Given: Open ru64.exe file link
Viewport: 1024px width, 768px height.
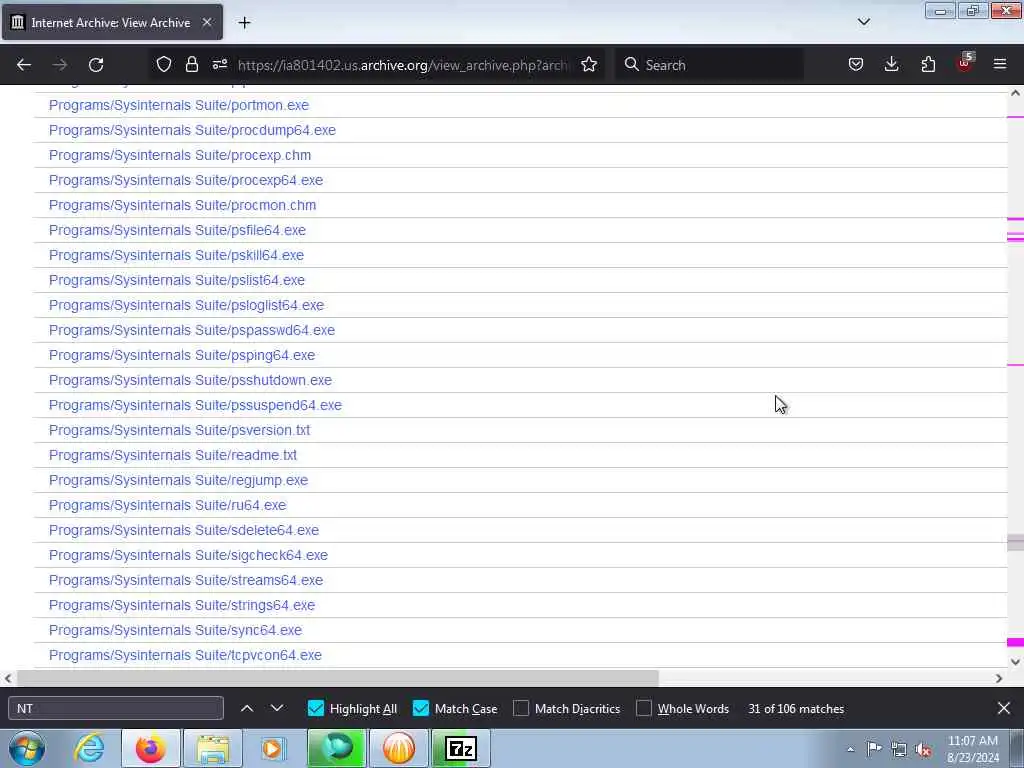Looking at the screenshot, I should point(168,505).
